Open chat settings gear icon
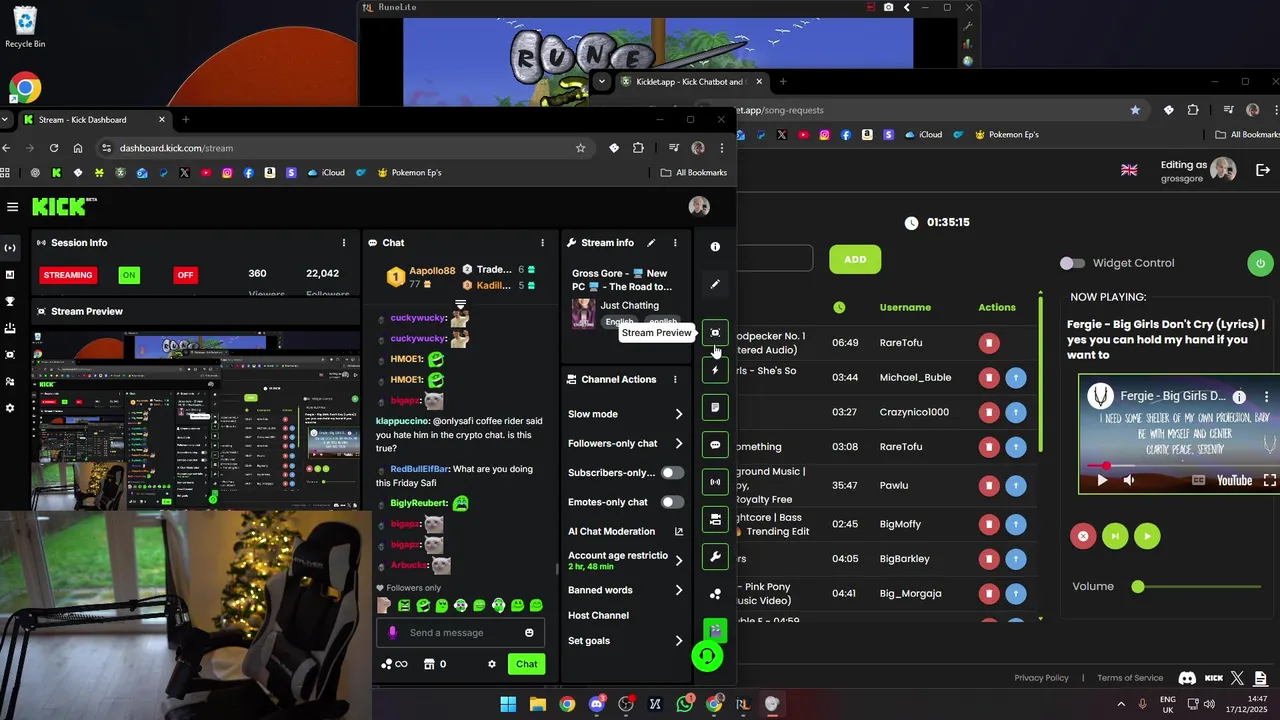The width and height of the screenshot is (1280, 720). point(491,664)
